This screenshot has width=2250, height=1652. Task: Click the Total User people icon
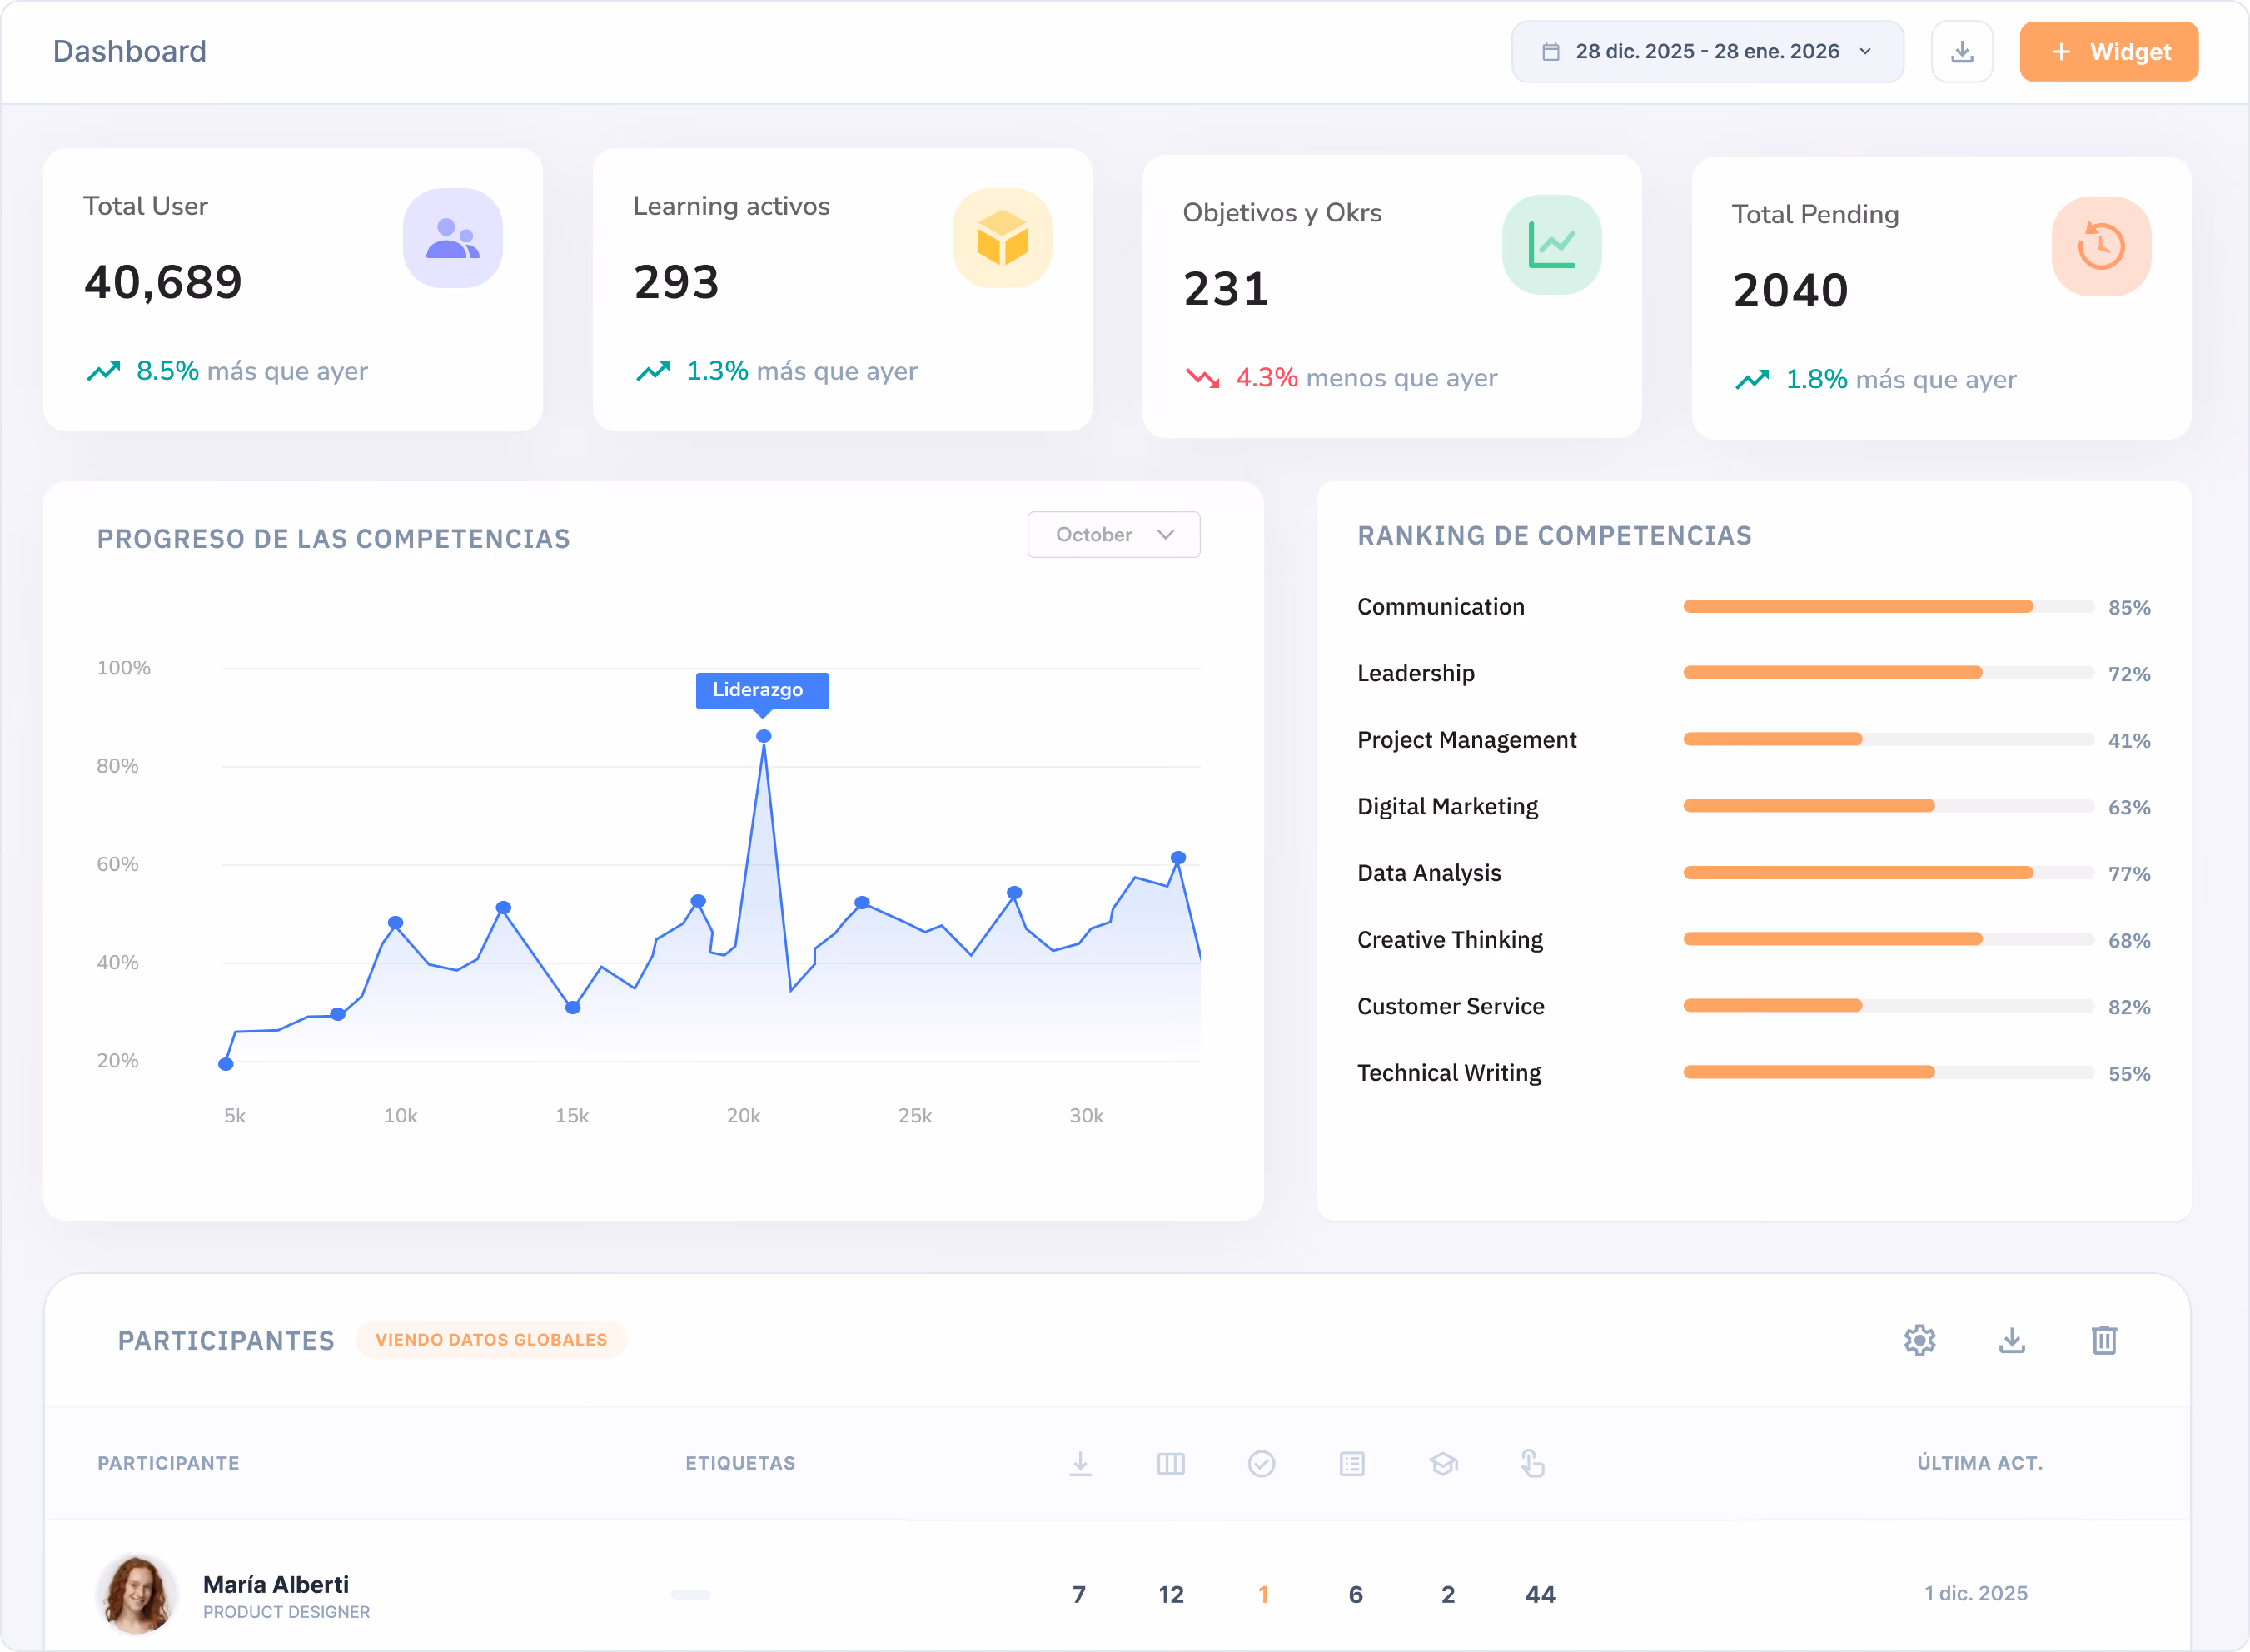click(x=452, y=238)
